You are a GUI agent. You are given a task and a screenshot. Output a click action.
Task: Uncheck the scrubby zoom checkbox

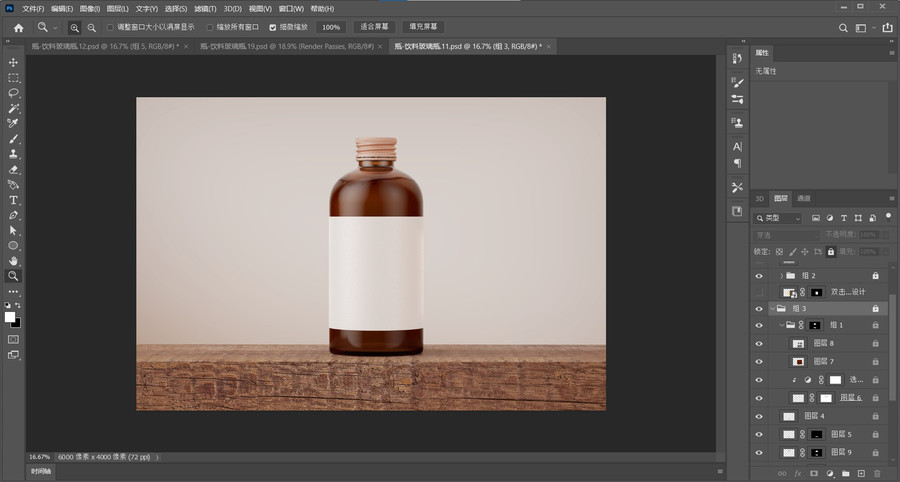273,27
